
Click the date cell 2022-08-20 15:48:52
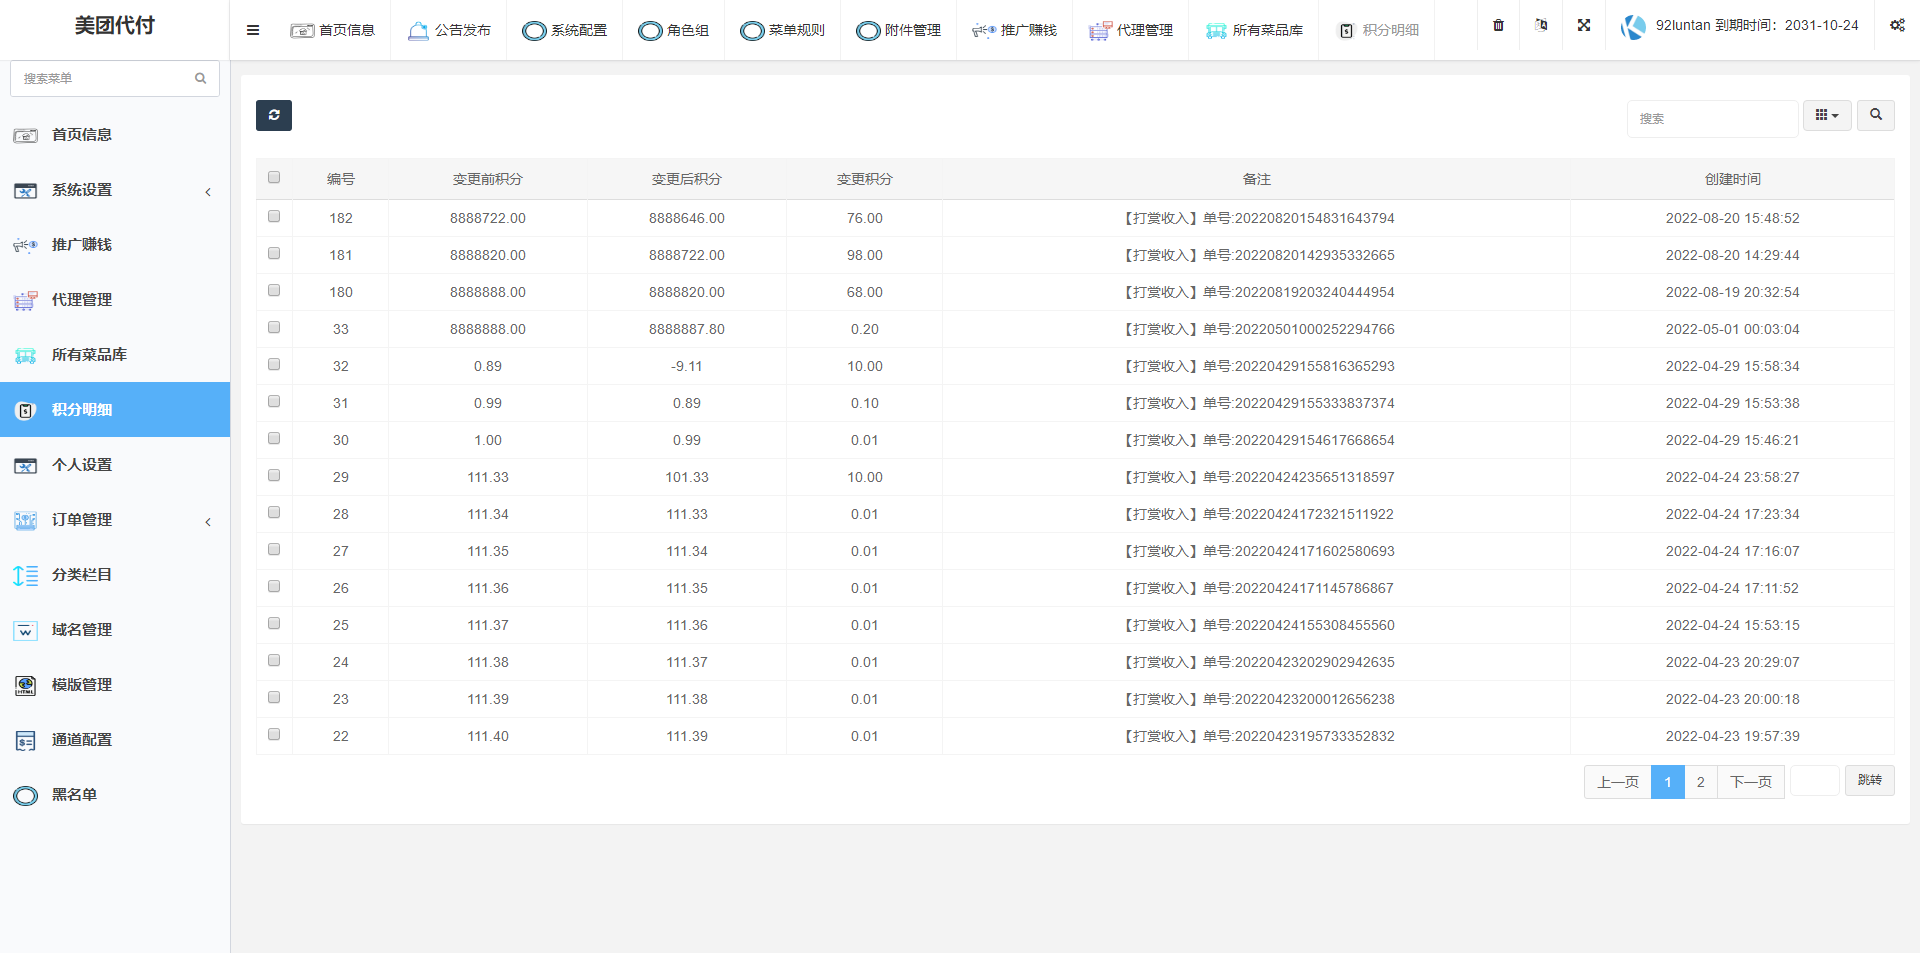point(1733,218)
